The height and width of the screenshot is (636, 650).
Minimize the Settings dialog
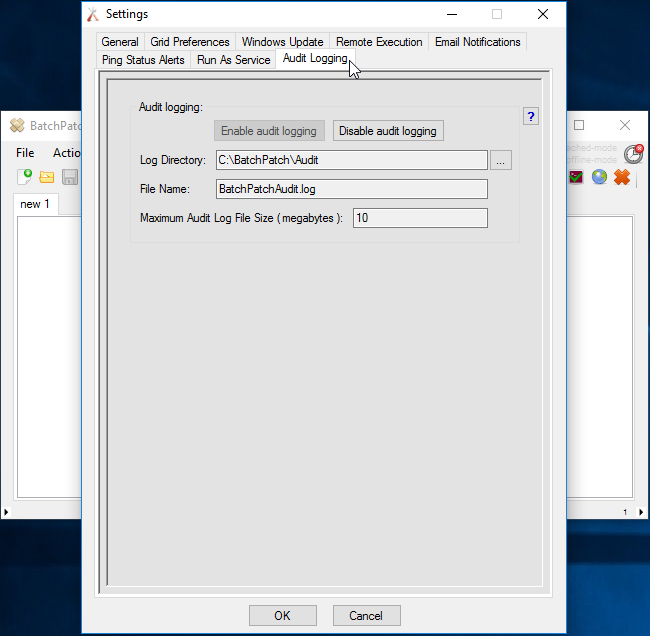click(452, 15)
